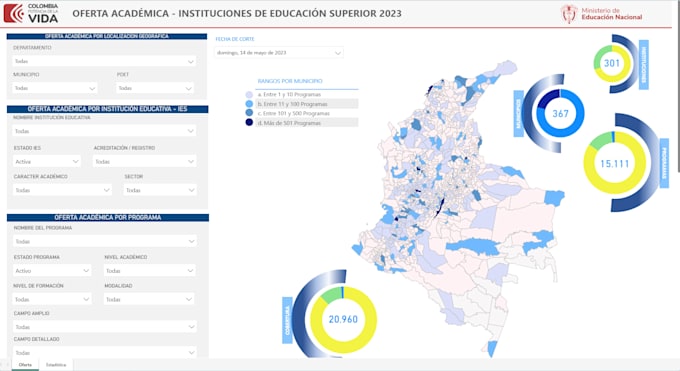The width and height of the screenshot is (680, 371).
Task: Open the Estado Programa dropdown
Action: click(52, 271)
